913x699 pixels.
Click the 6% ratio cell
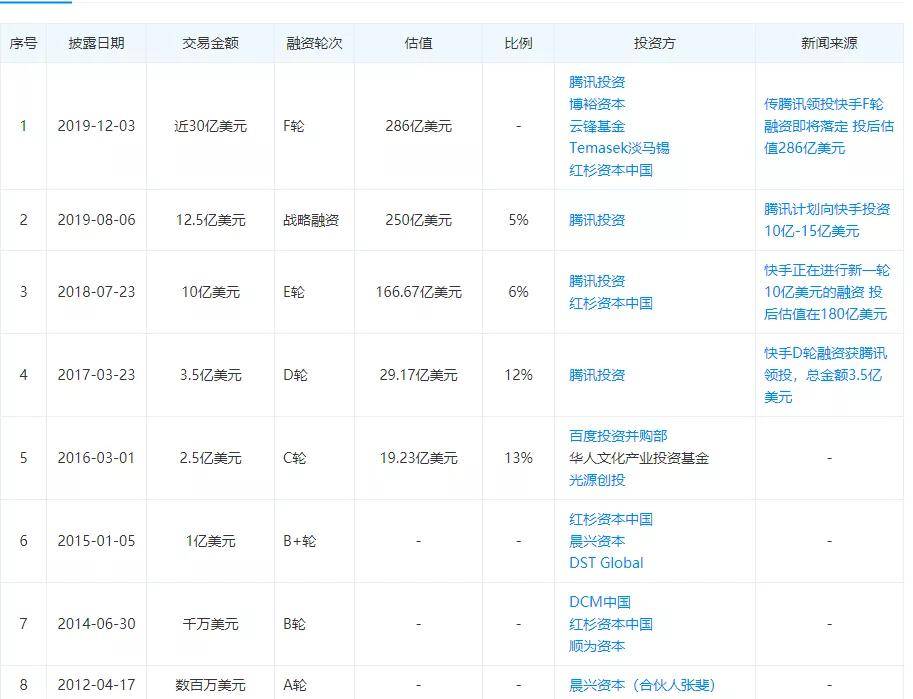coord(518,292)
